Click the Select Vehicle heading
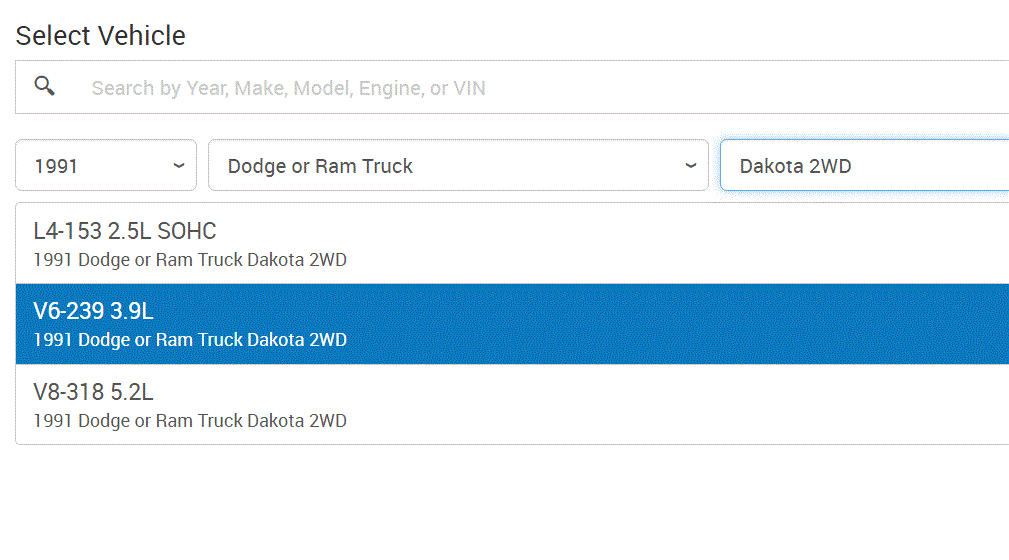The width and height of the screenshot is (1009, 560). [100, 36]
